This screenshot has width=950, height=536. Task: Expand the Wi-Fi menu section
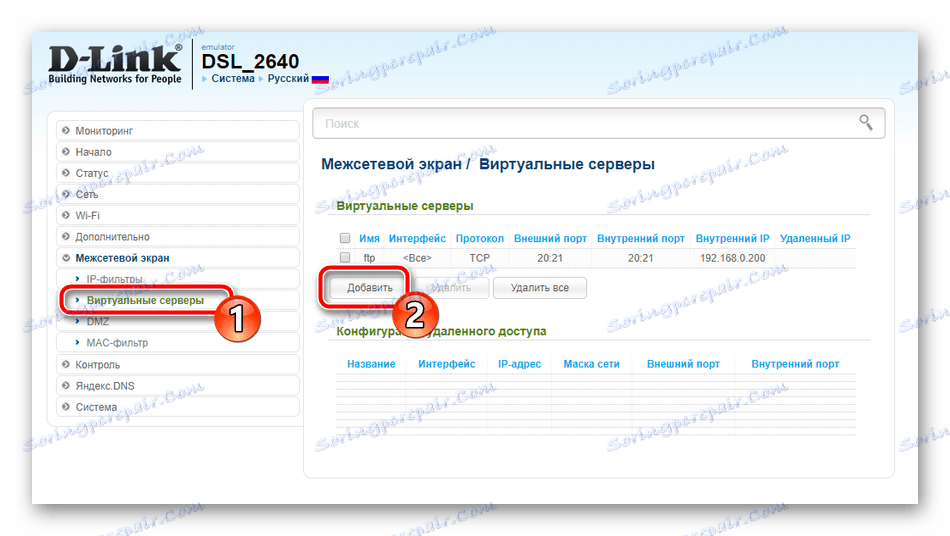tap(178, 215)
